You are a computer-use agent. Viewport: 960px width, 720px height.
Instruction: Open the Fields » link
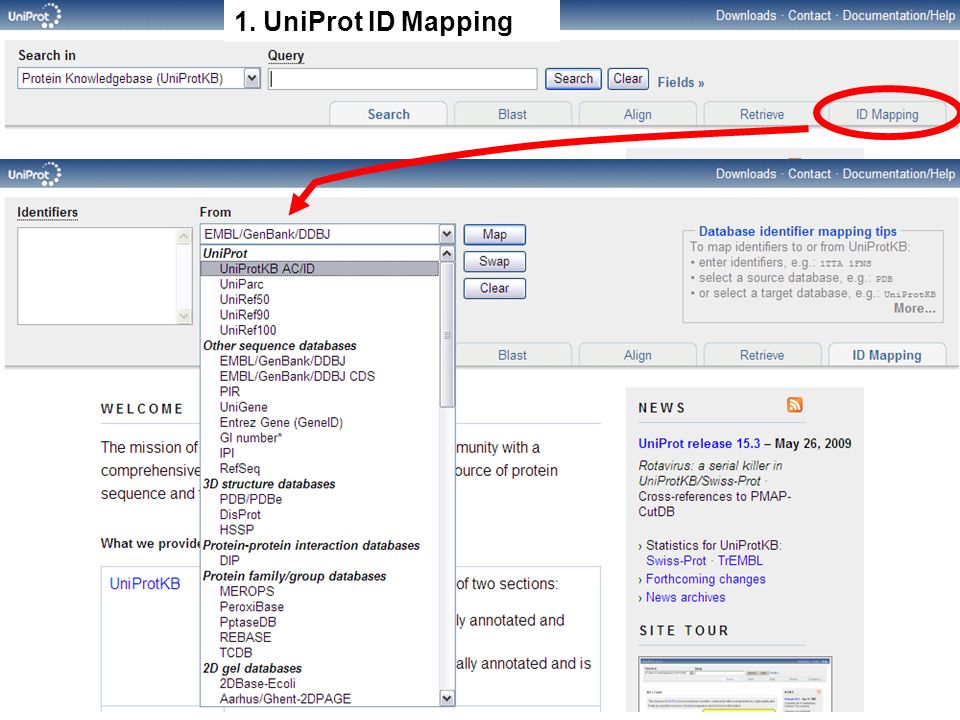click(x=680, y=82)
